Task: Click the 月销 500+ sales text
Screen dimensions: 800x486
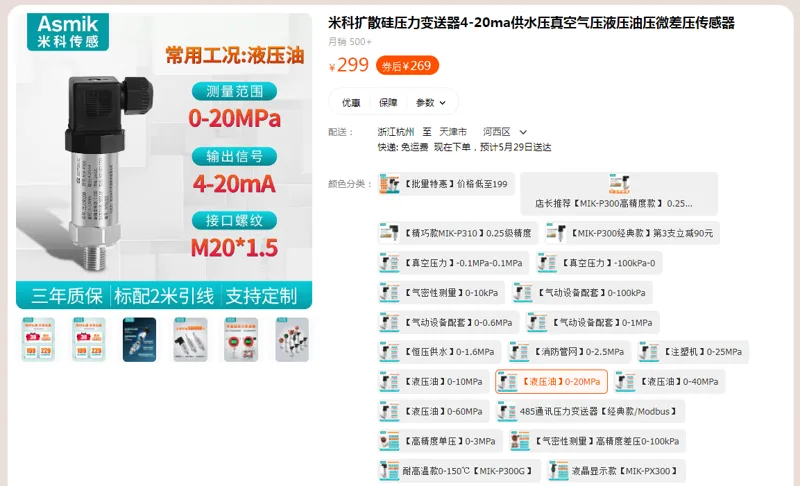Action: [x=349, y=42]
